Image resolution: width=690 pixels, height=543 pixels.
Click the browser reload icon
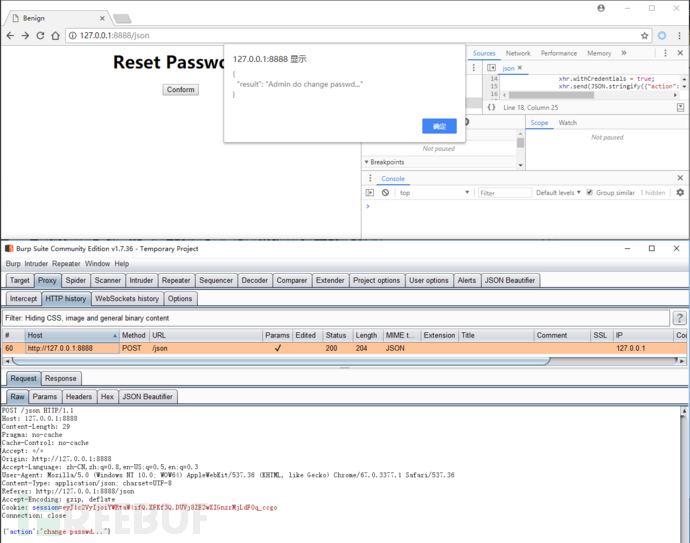tap(41, 35)
